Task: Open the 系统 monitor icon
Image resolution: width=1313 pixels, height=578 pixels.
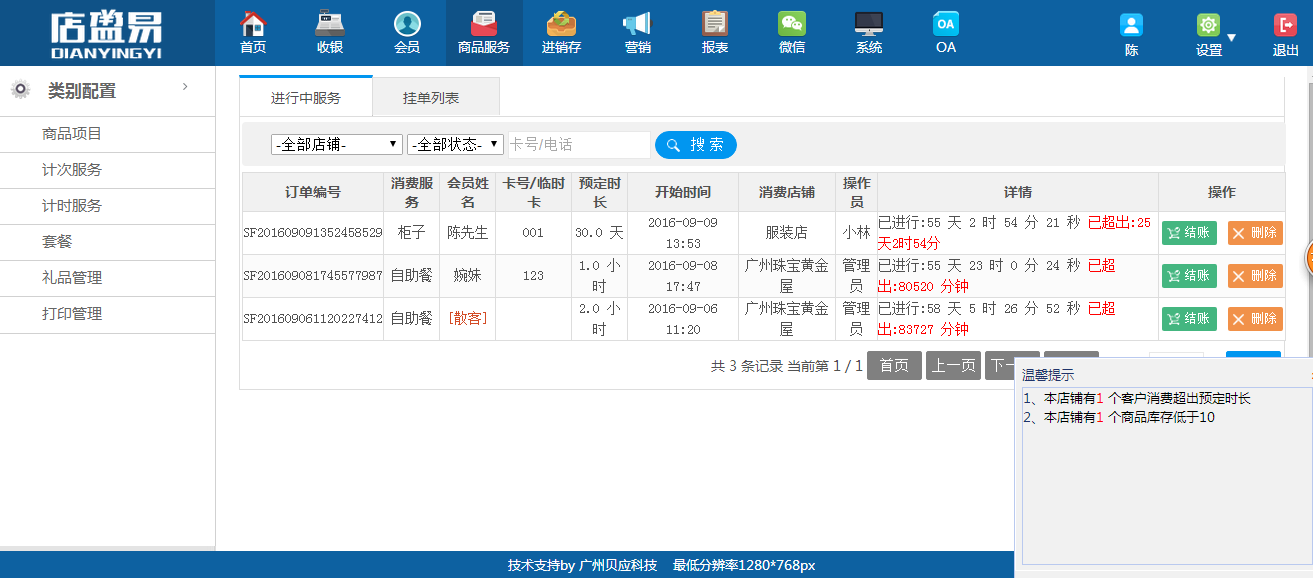Action: pyautogui.click(x=869, y=24)
